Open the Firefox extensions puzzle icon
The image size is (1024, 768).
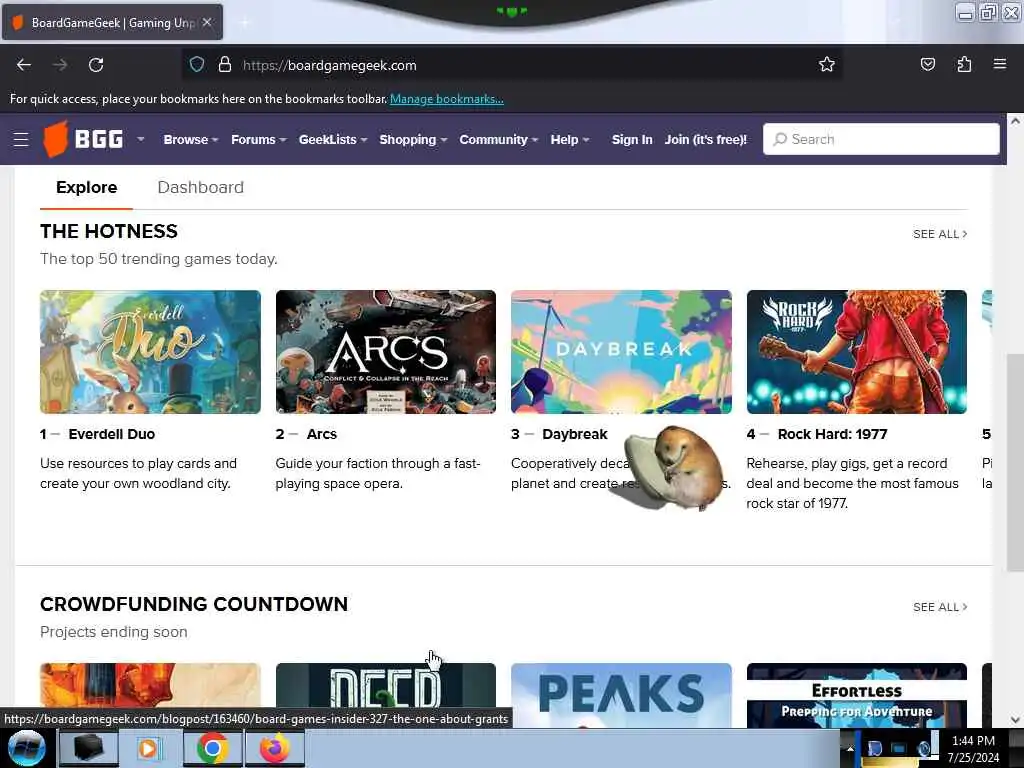[964, 64]
